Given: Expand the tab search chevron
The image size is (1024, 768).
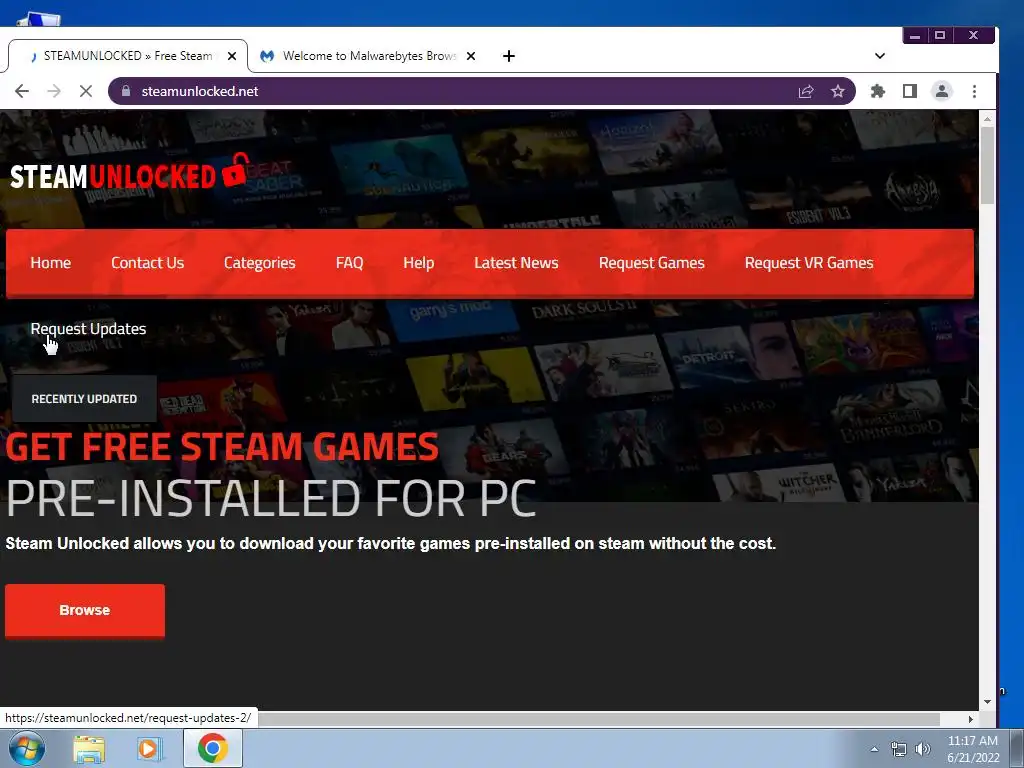Looking at the screenshot, I should point(880,56).
